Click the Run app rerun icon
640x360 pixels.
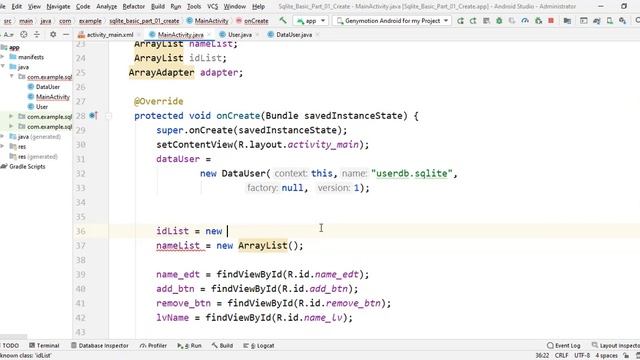(460, 21)
